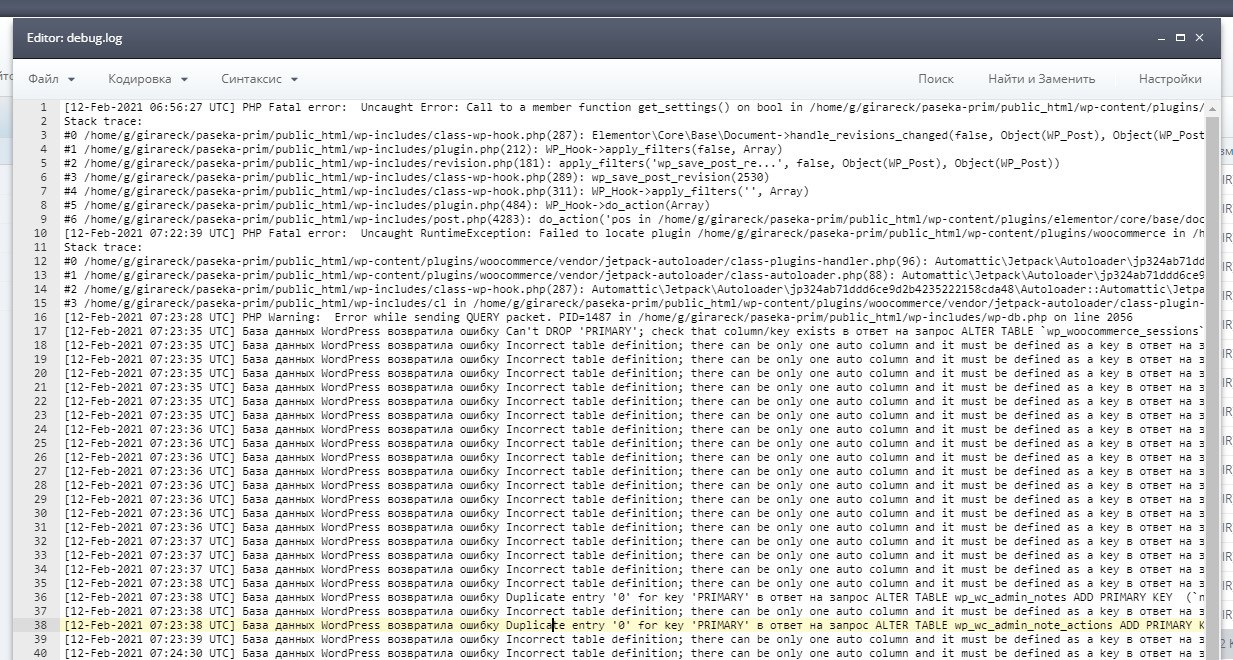Click the "Can't DROP 'PRIMARY'" log line
This screenshot has width=1233, height=660.
coord(635,331)
